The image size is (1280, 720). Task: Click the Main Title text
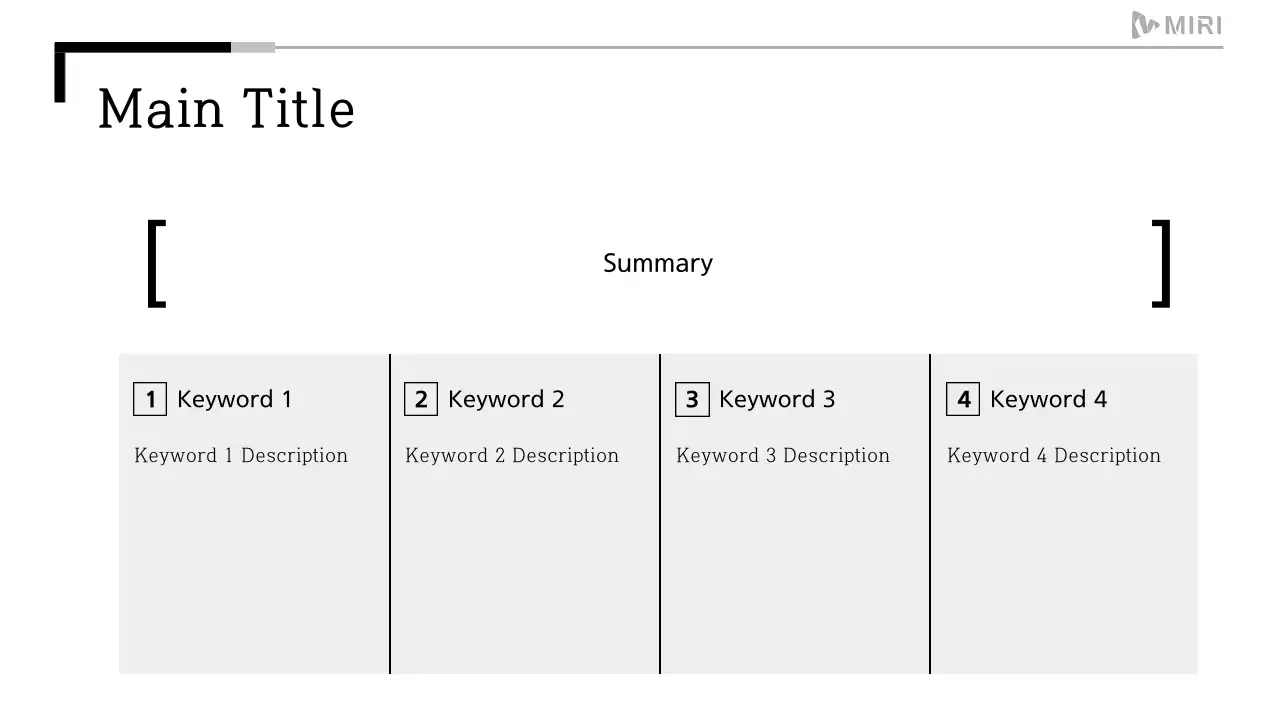[226, 109]
